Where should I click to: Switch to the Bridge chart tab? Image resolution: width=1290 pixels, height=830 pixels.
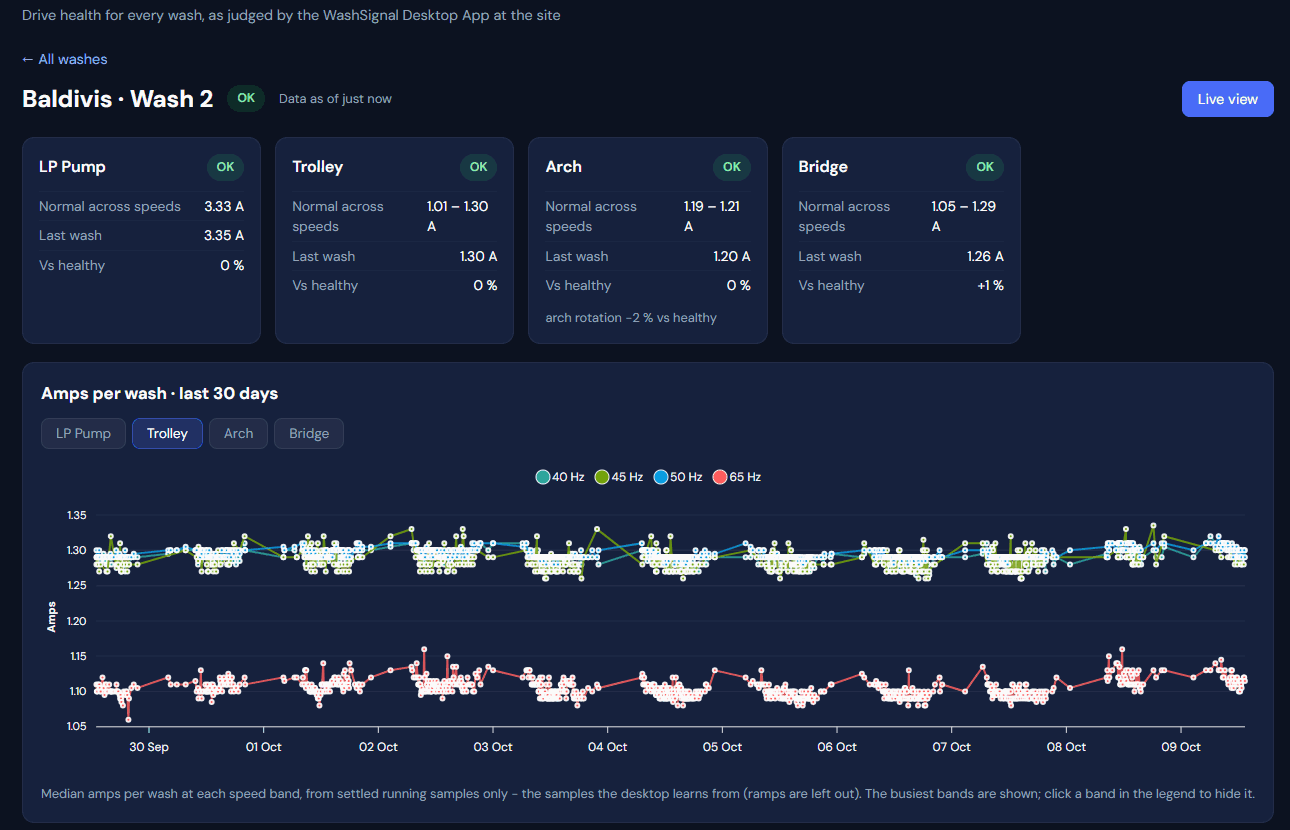pos(309,433)
